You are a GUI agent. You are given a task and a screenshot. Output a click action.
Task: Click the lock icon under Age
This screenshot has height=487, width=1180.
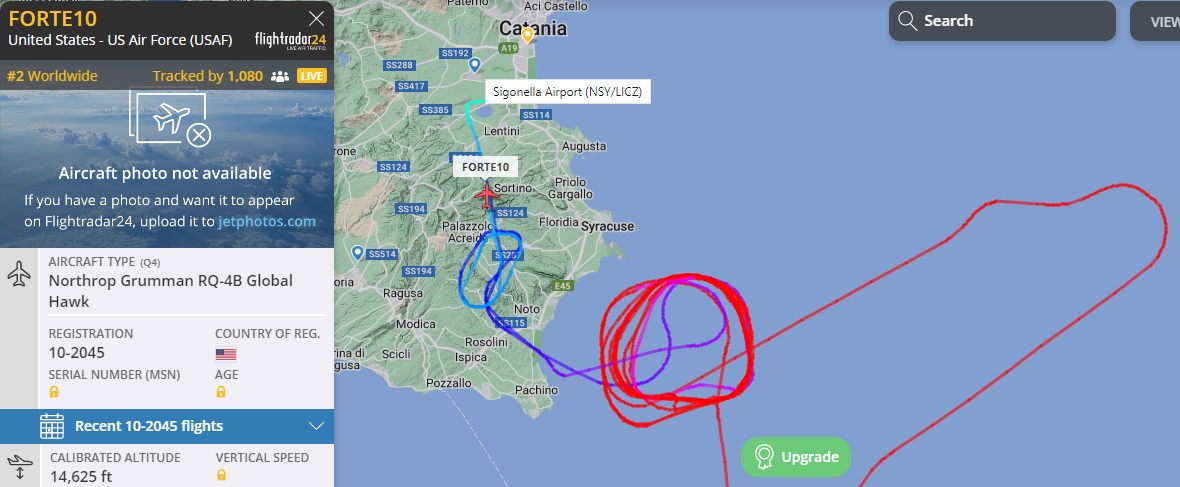[x=220, y=392]
